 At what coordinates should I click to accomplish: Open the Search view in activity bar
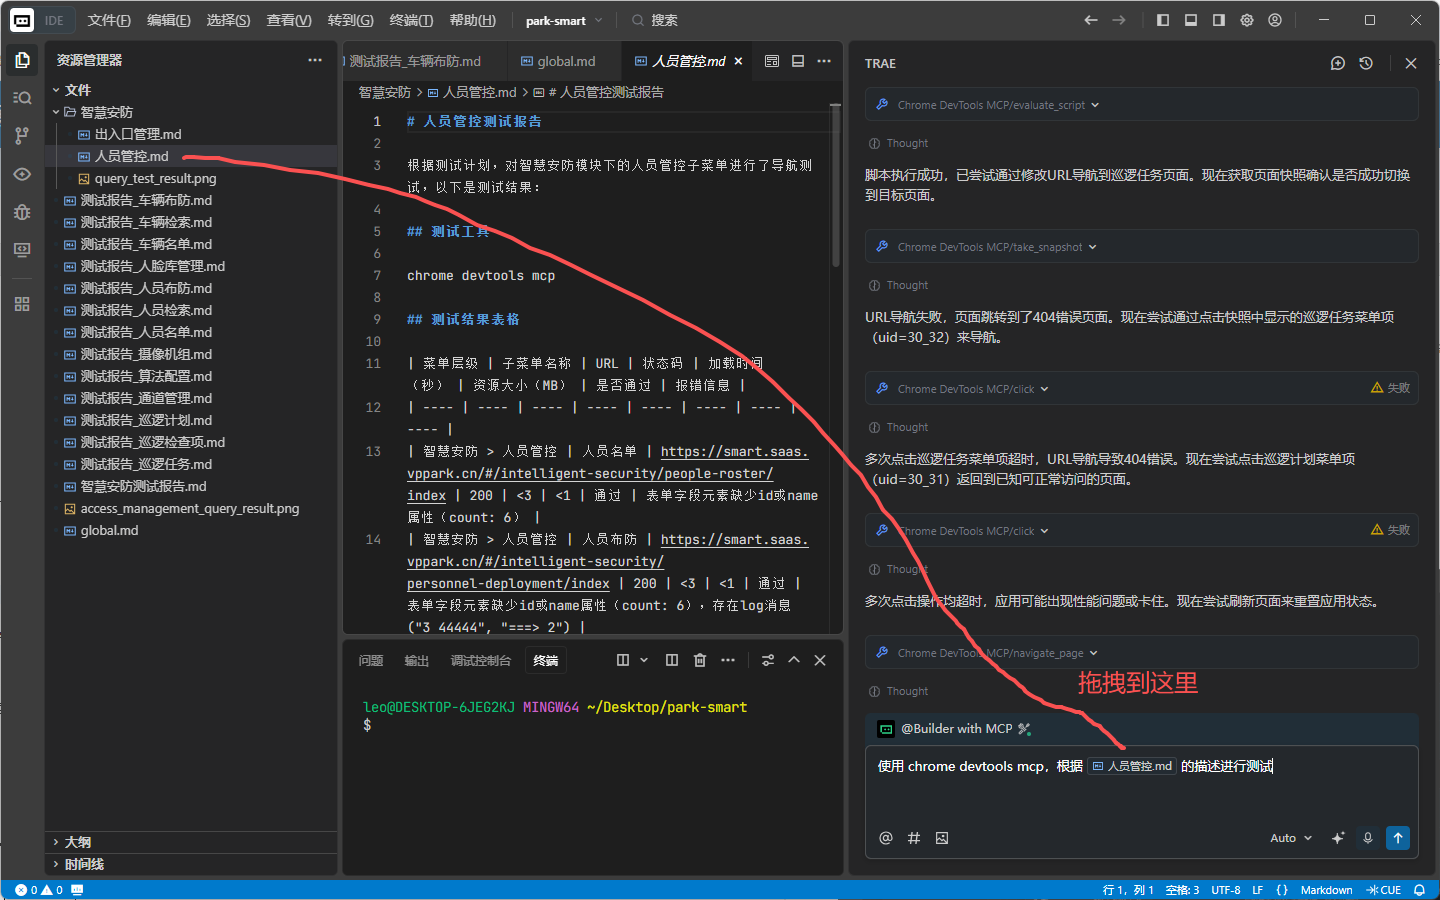pyautogui.click(x=22, y=97)
